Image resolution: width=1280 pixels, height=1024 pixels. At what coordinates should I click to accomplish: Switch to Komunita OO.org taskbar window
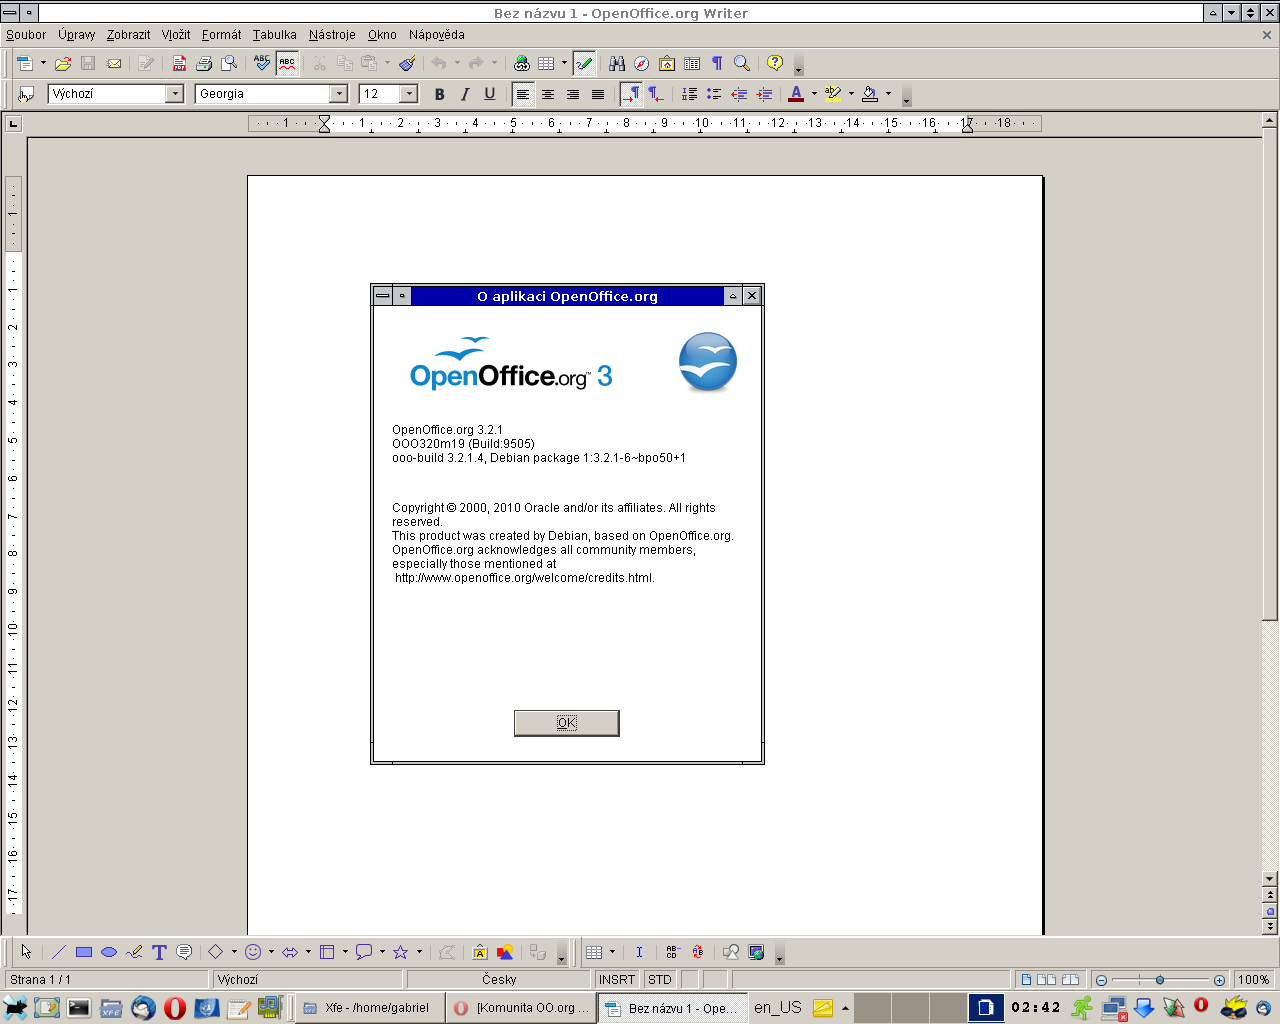522,1008
